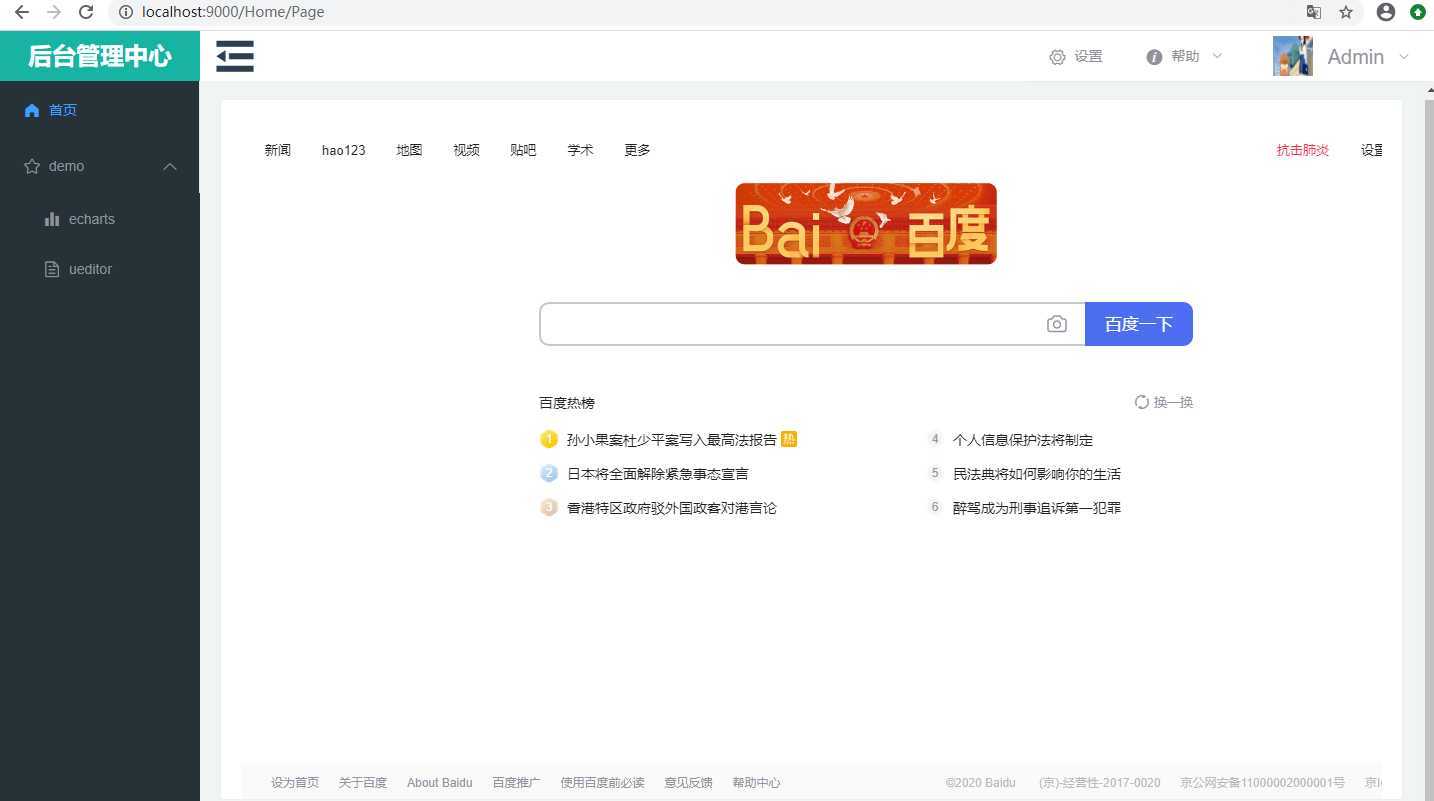Click the Admin avatar picture
The width and height of the screenshot is (1434, 801).
pyautogui.click(x=1293, y=56)
